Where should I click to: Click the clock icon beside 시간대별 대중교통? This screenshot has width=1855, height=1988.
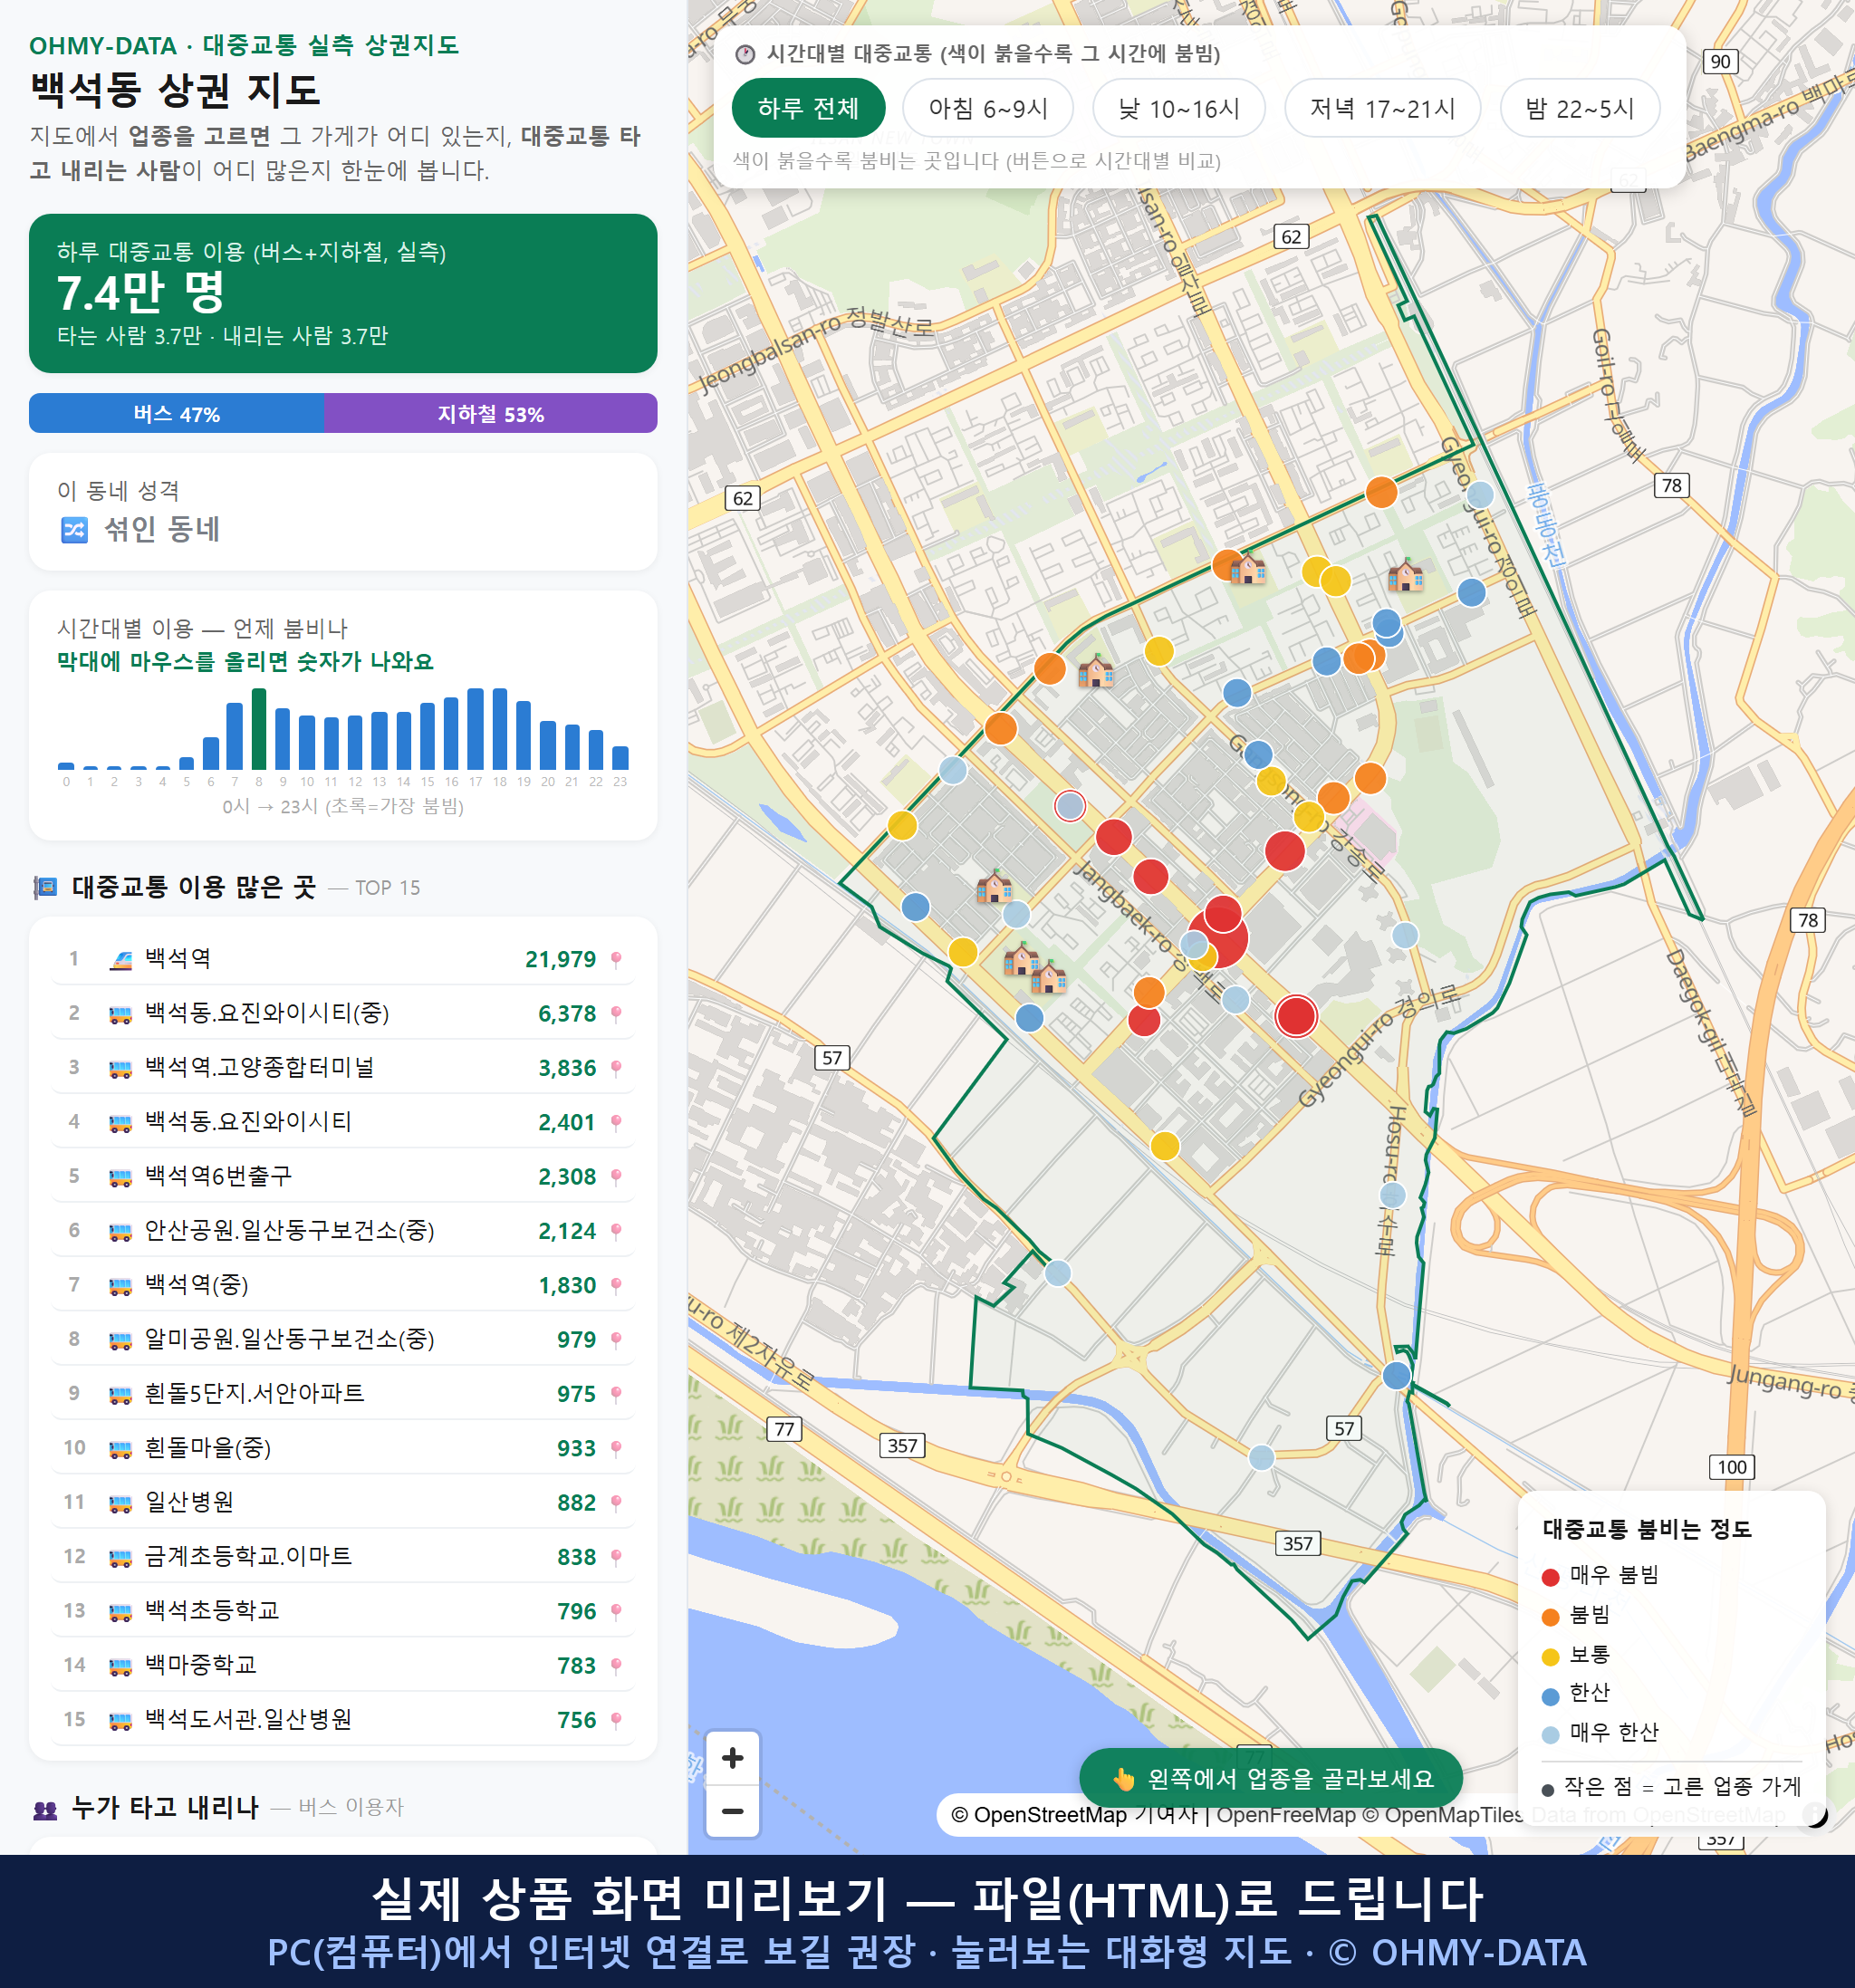coord(745,54)
